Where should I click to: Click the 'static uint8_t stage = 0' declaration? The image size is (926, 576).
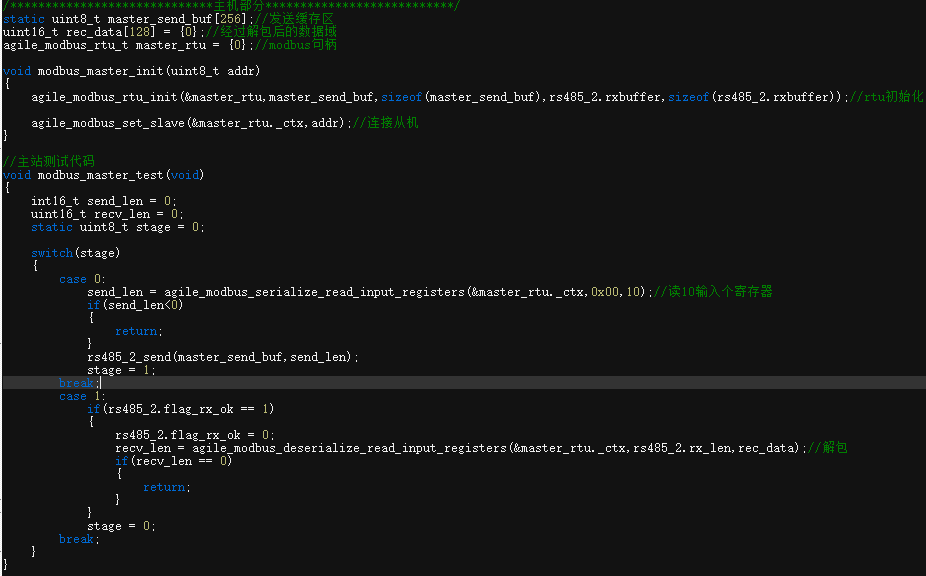point(118,227)
